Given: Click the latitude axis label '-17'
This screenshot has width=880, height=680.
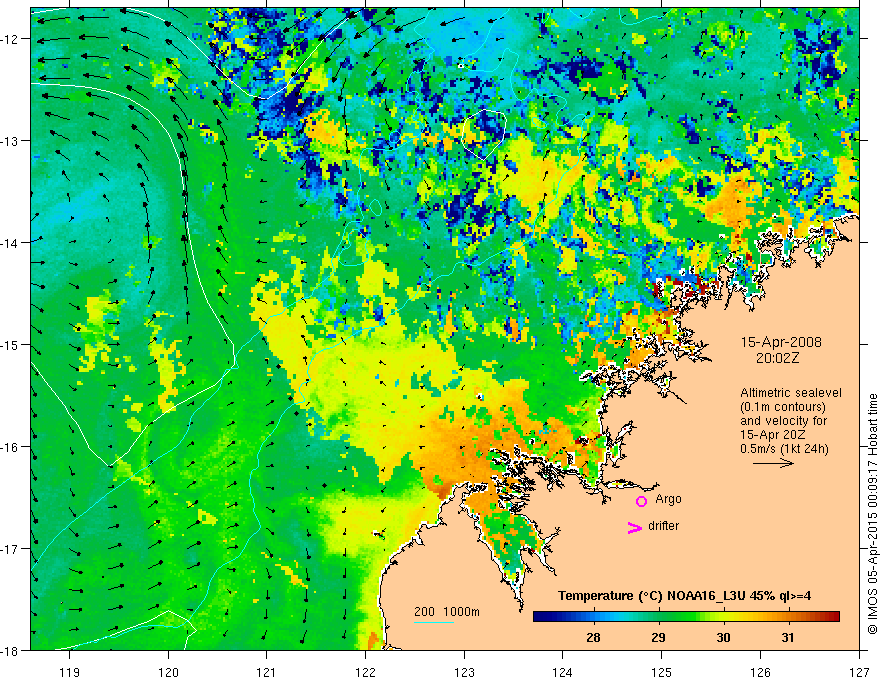Looking at the screenshot, I should (11, 548).
